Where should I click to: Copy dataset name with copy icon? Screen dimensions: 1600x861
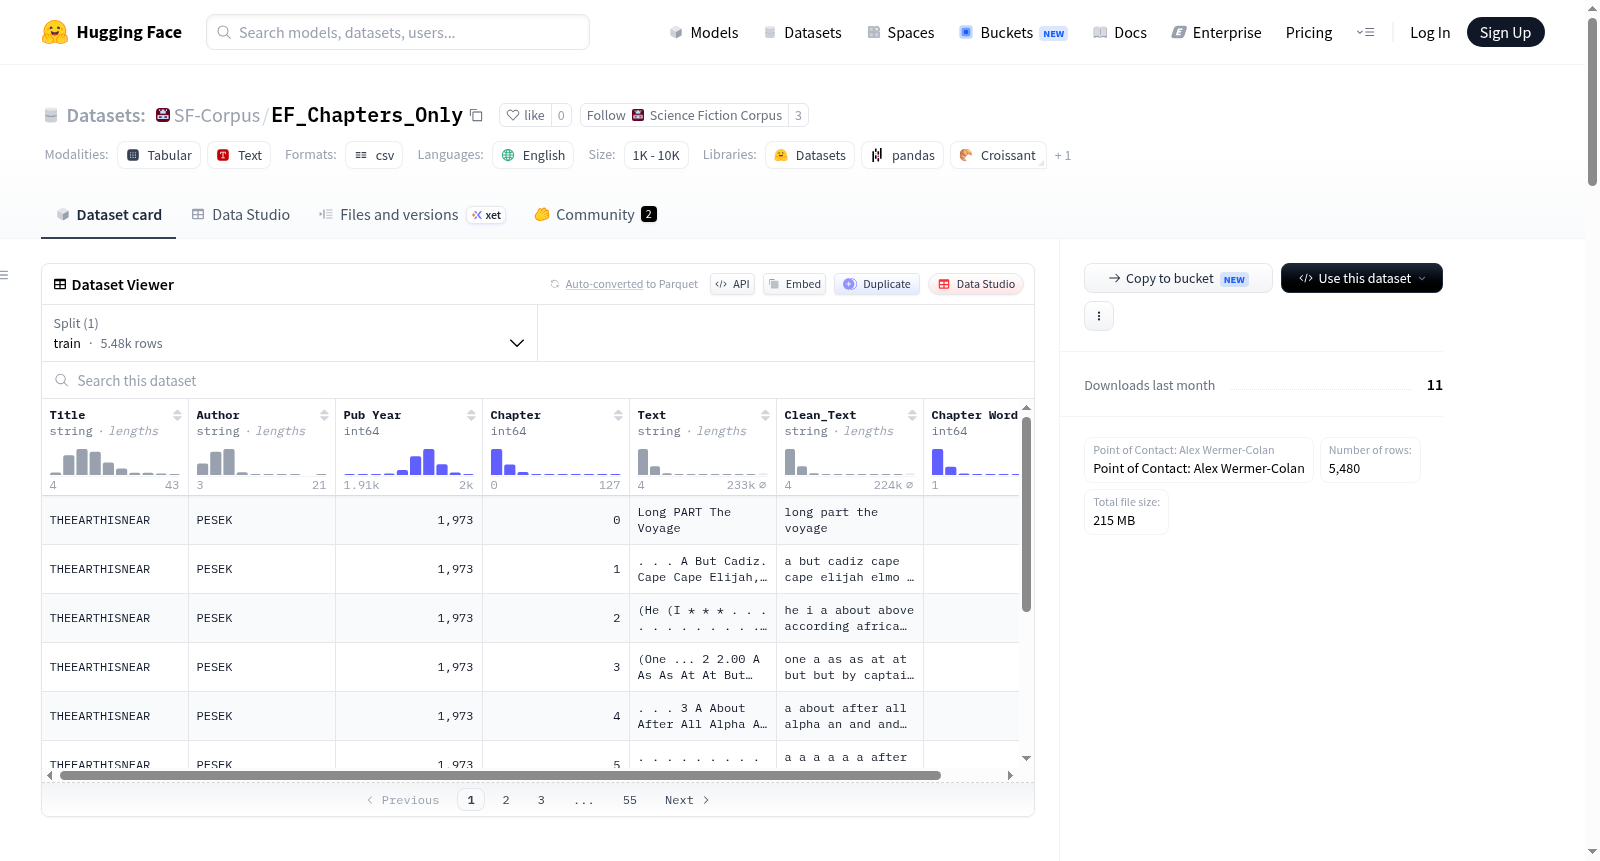pyautogui.click(x=477, y=116)
